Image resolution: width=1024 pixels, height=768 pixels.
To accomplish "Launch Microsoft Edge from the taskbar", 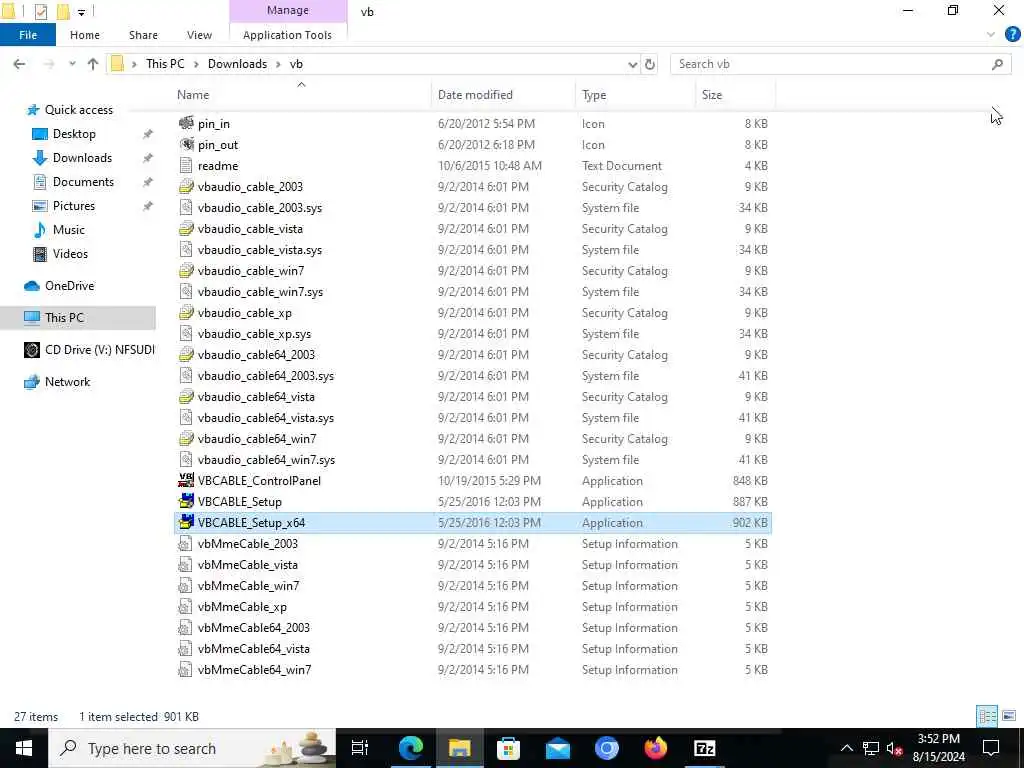I will [411, 748].
